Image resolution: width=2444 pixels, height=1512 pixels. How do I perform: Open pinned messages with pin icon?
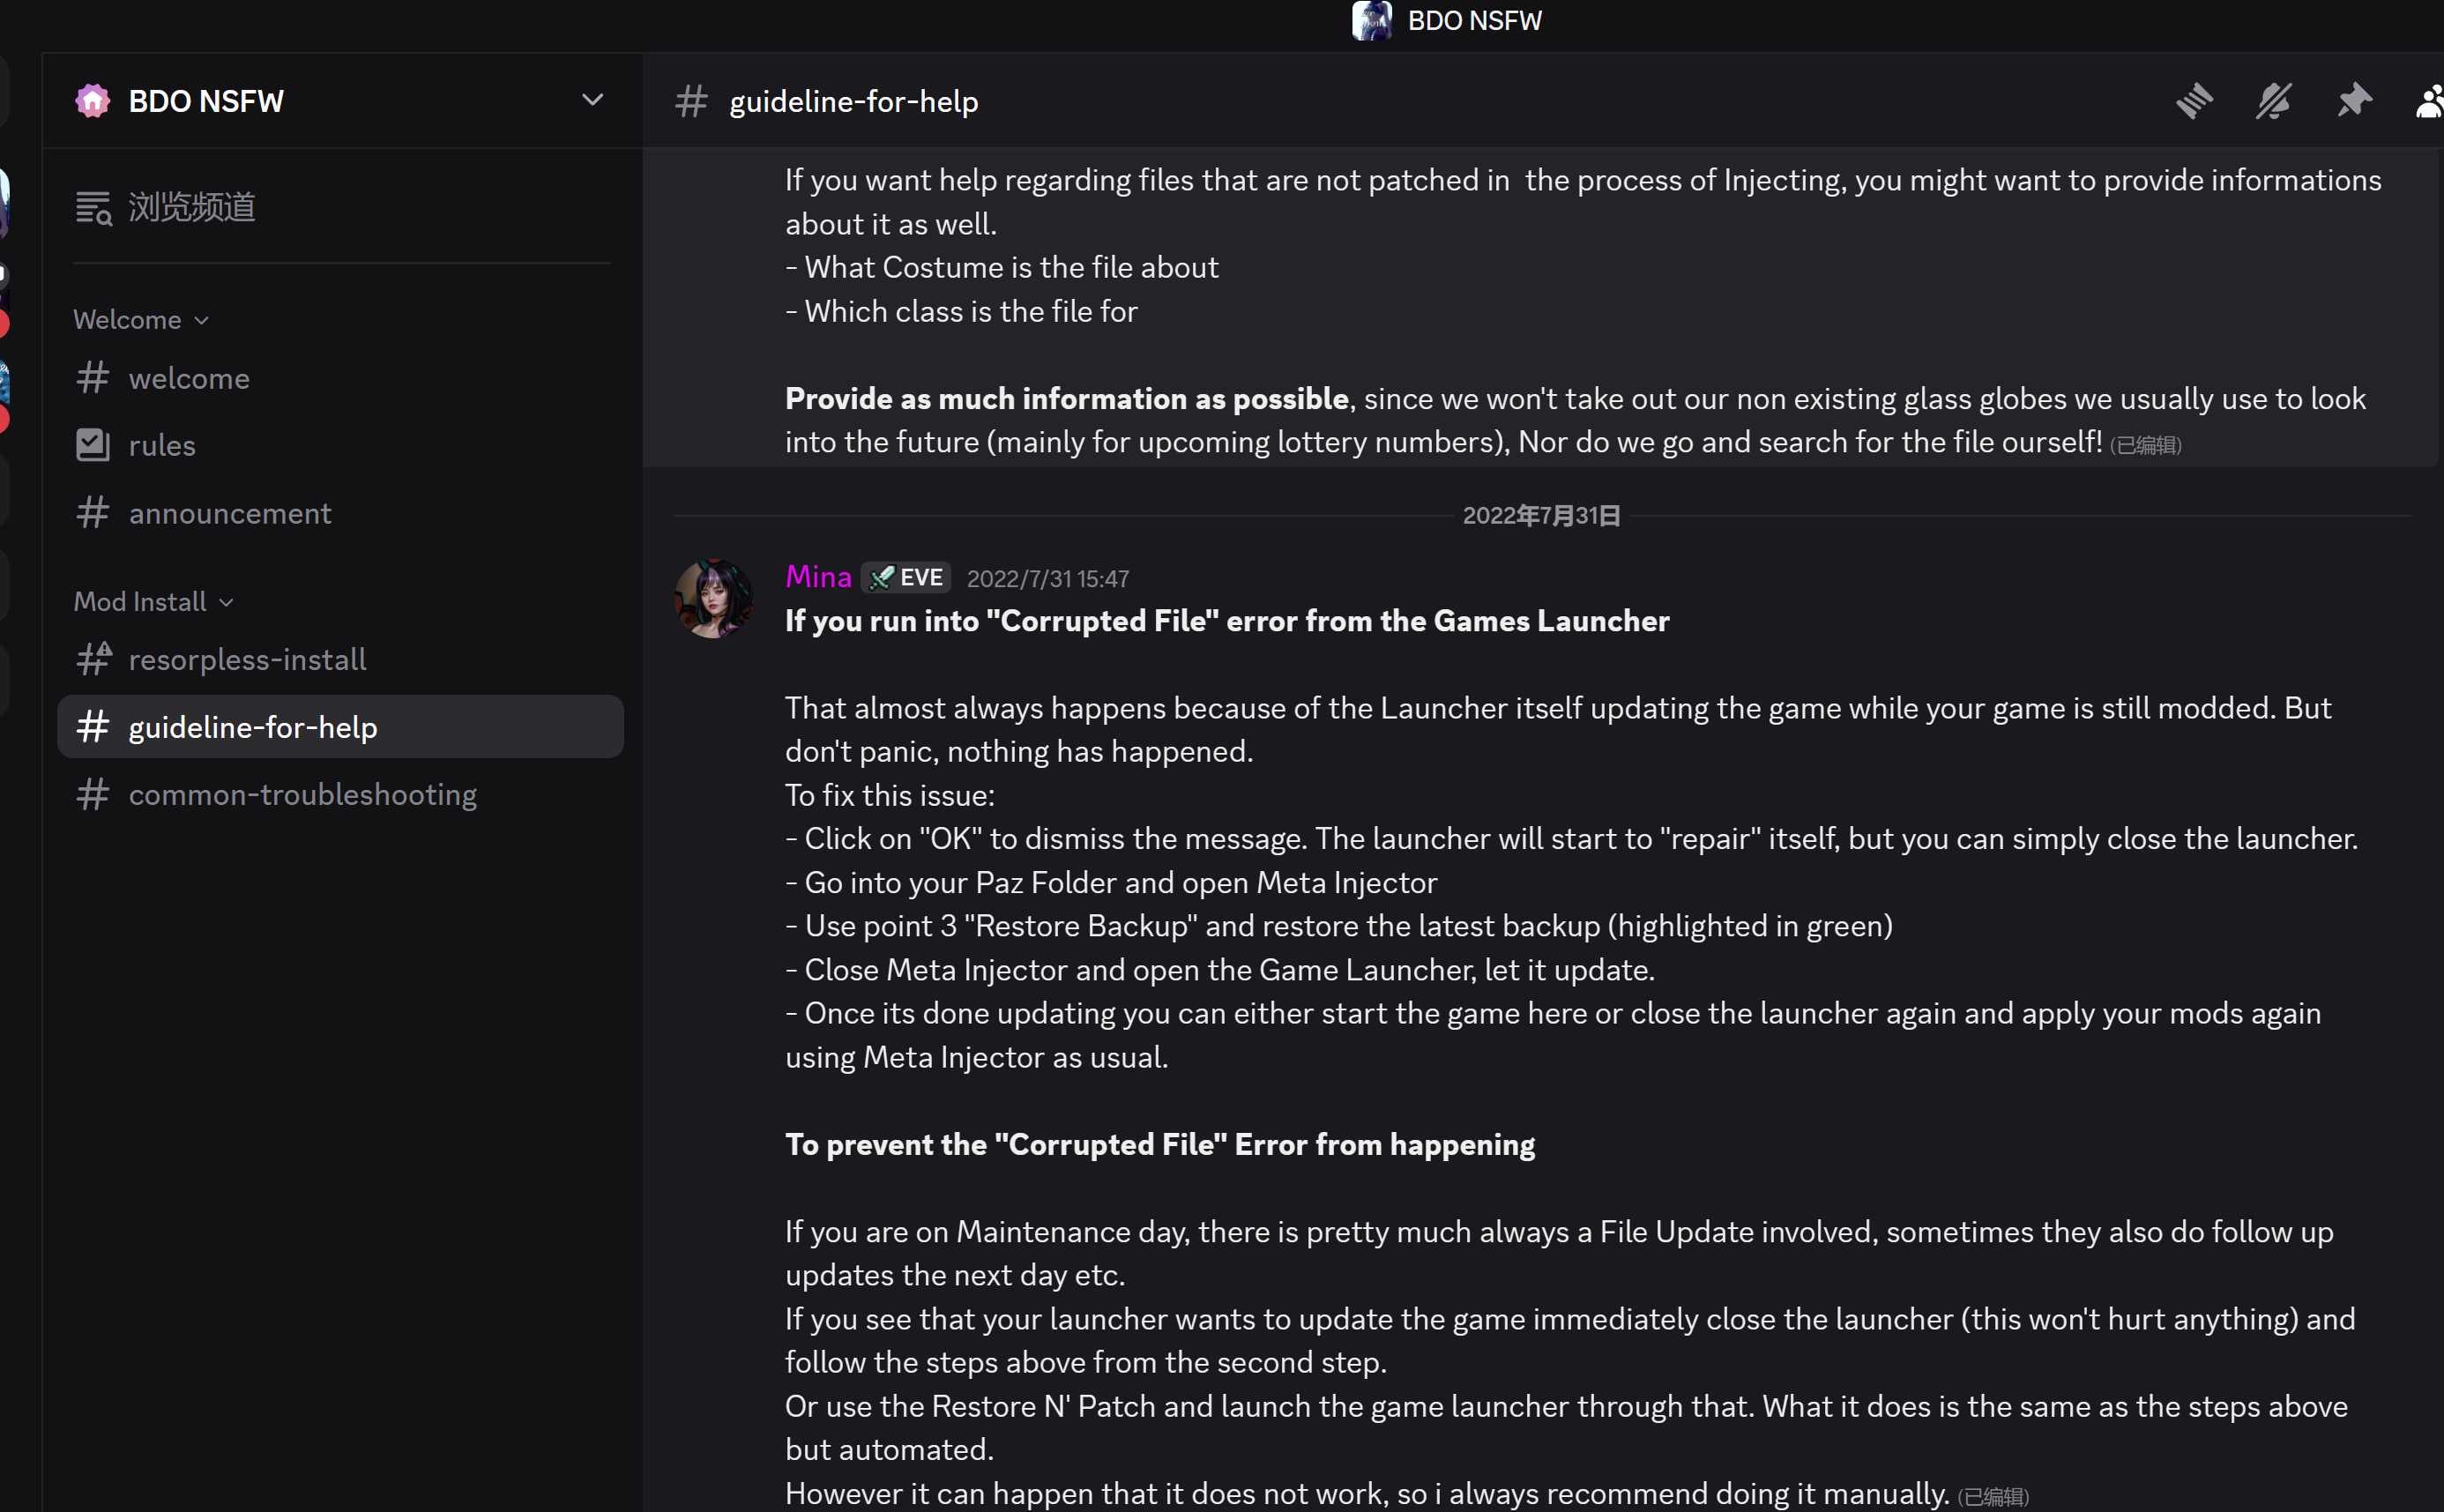click(x=2354, y=101)
